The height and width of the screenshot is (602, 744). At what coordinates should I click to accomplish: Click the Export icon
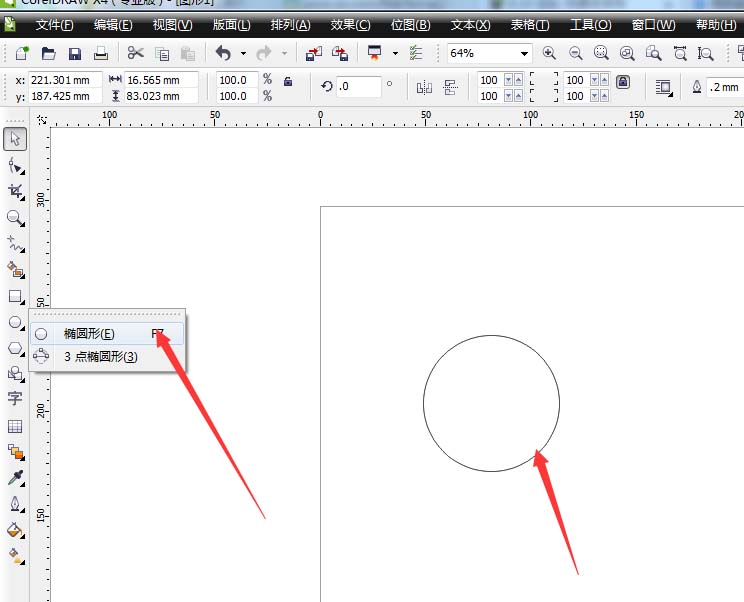340,53
